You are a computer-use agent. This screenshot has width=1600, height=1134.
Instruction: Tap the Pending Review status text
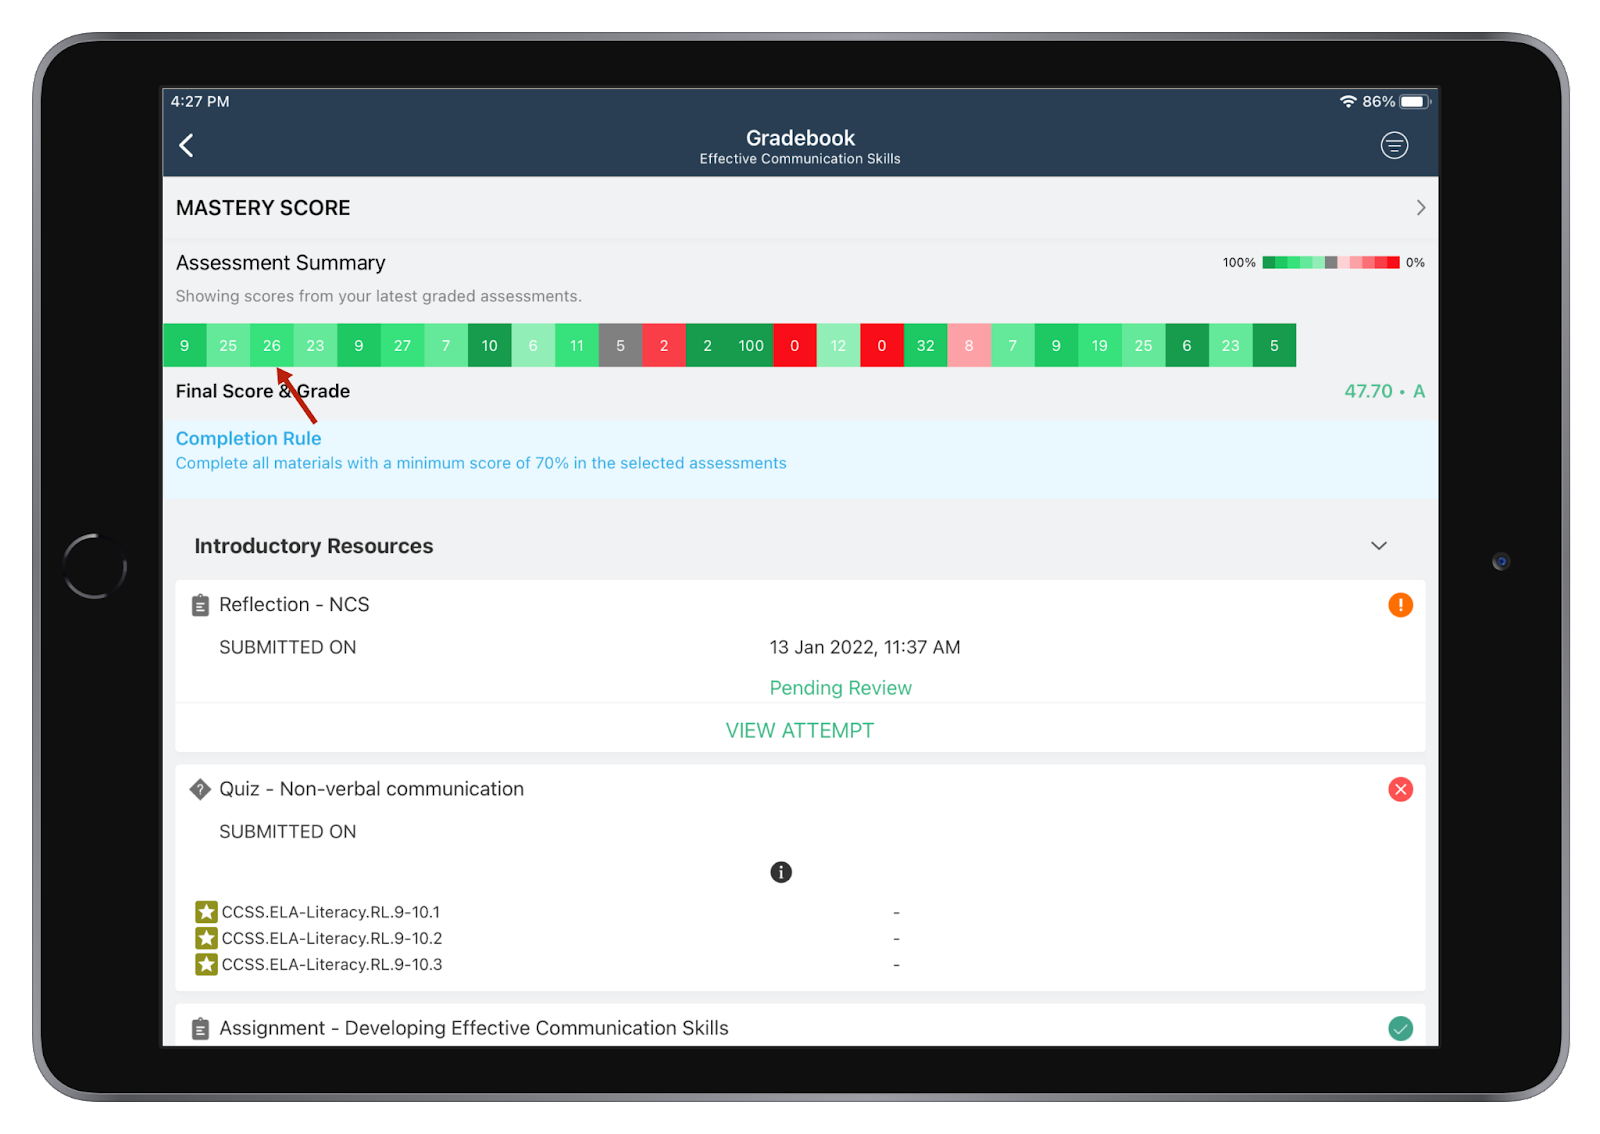tap(840, 688)
